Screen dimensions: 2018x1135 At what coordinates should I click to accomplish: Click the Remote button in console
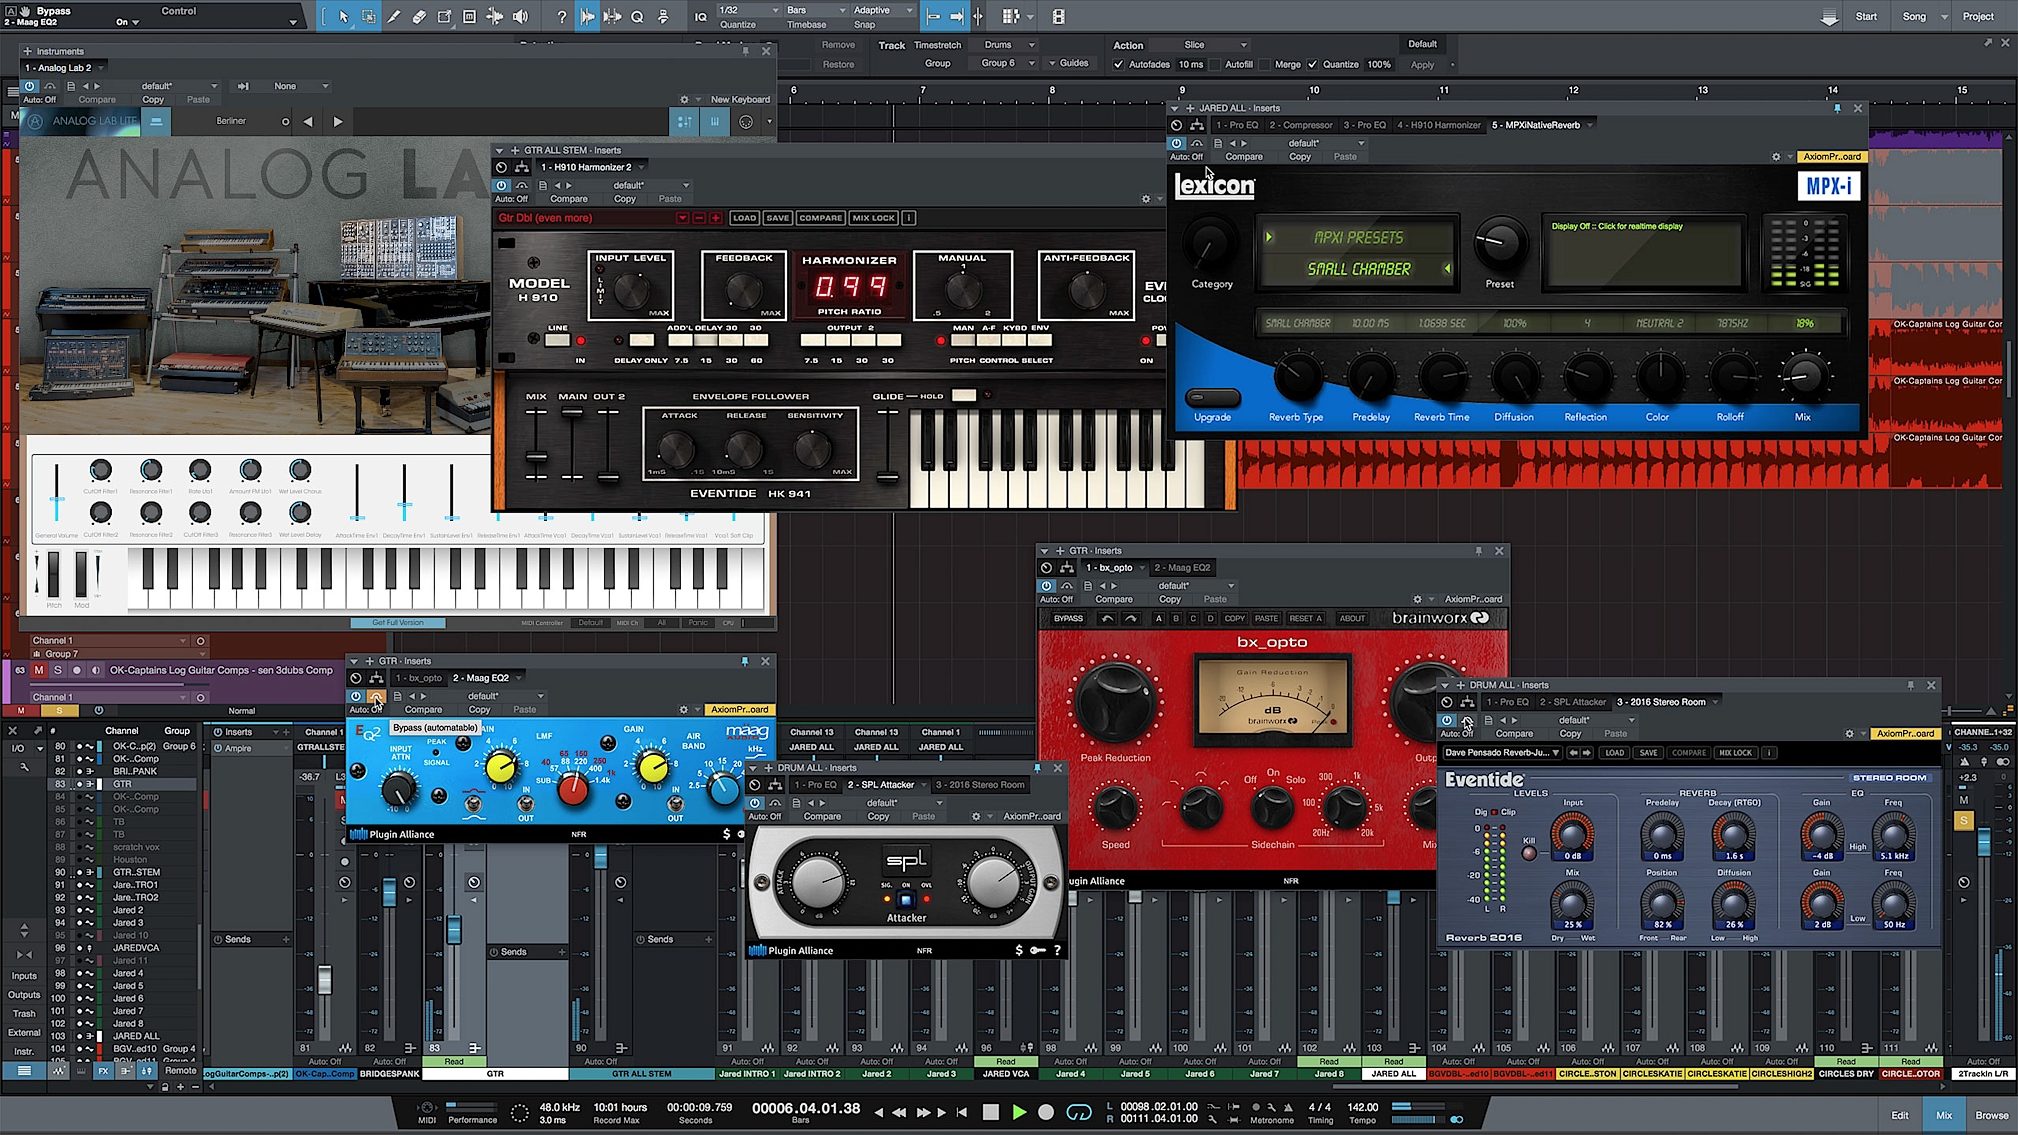180,1070
